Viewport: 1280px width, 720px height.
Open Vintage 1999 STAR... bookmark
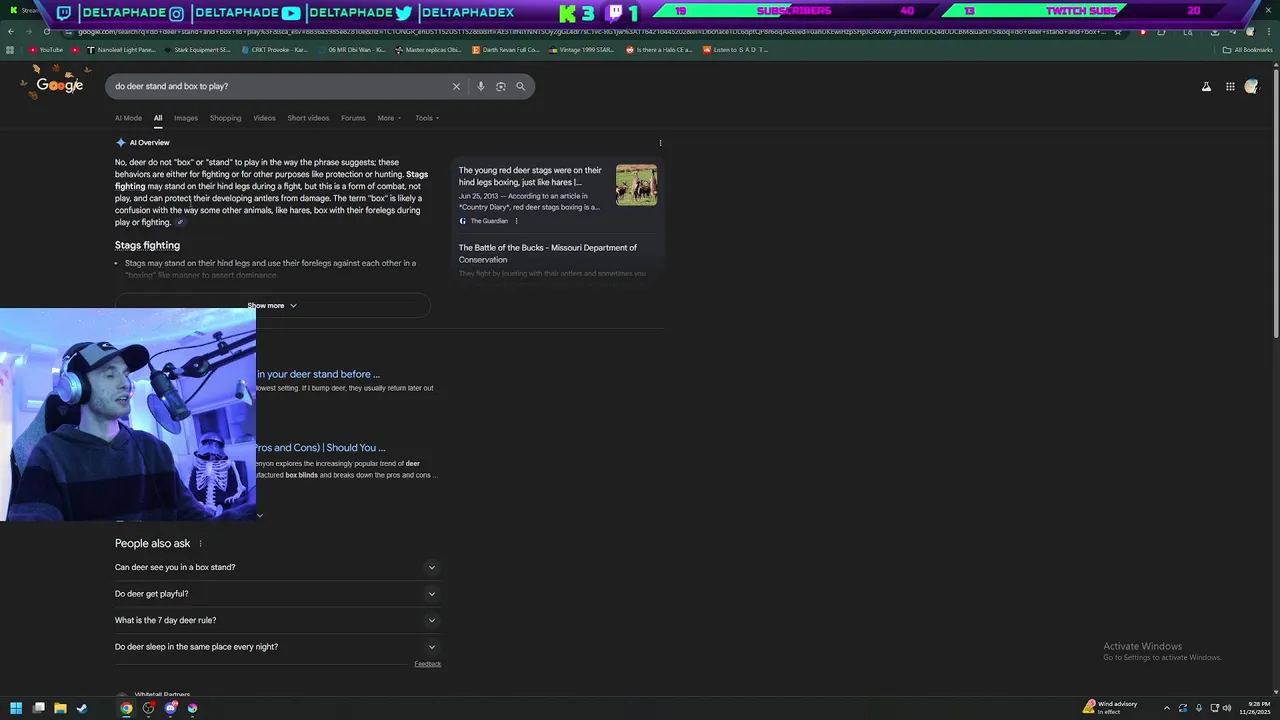(x=582, y=49)
